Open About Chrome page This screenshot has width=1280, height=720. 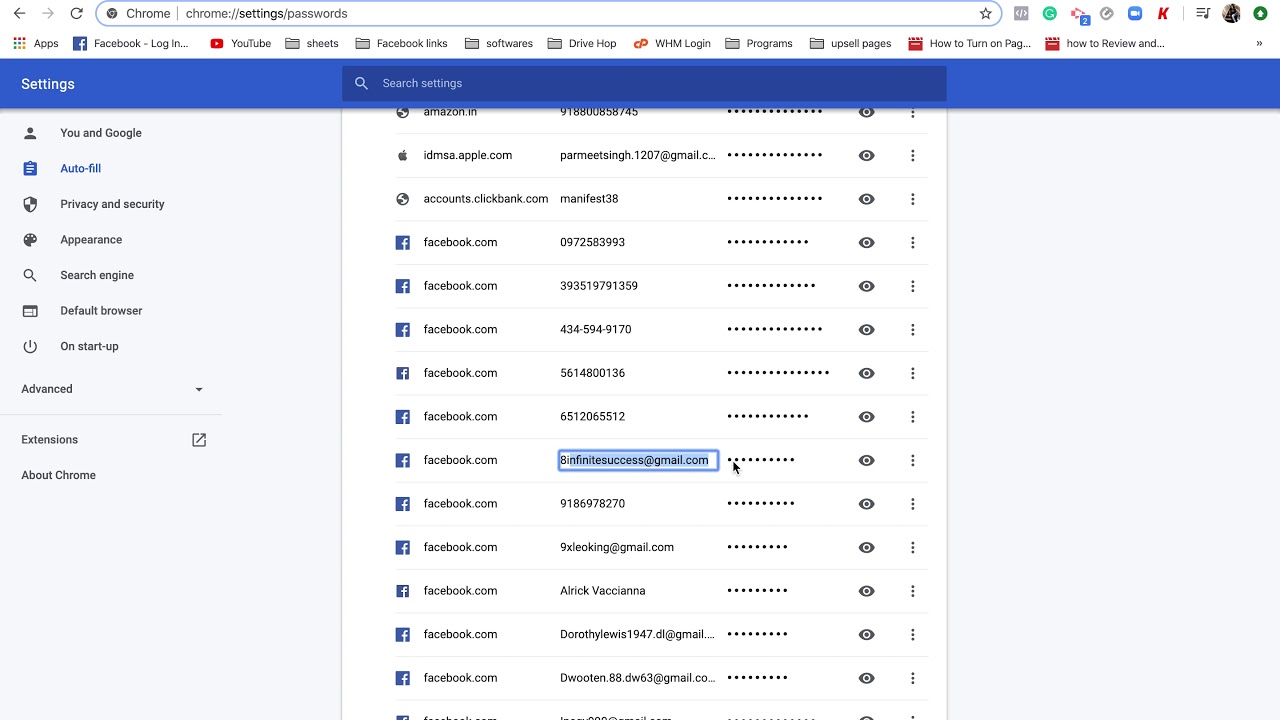(x=59, y=475)
